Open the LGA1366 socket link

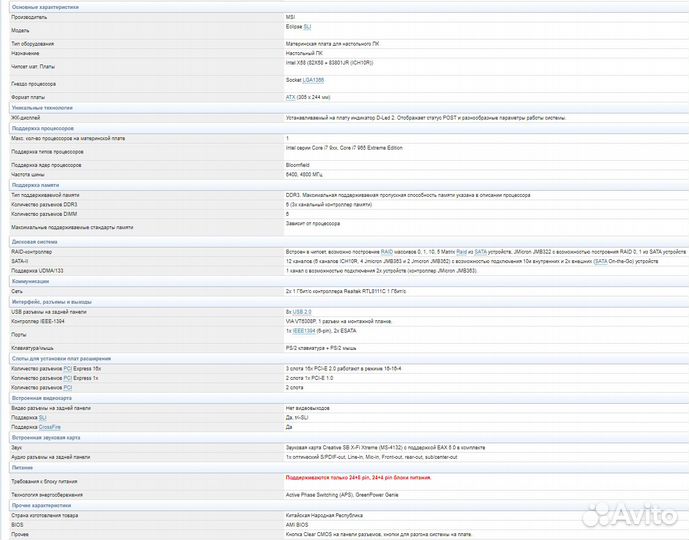tap(313, 80)
